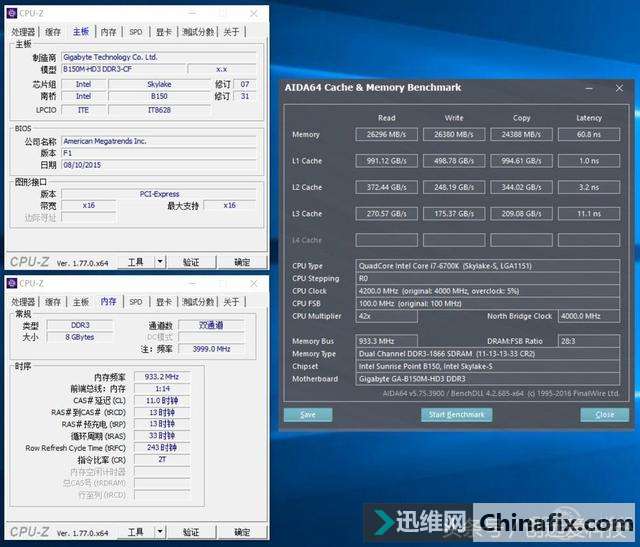Click North Bridge Clock value 4000.0 MHz
The image size is (640, 547).
589,316
